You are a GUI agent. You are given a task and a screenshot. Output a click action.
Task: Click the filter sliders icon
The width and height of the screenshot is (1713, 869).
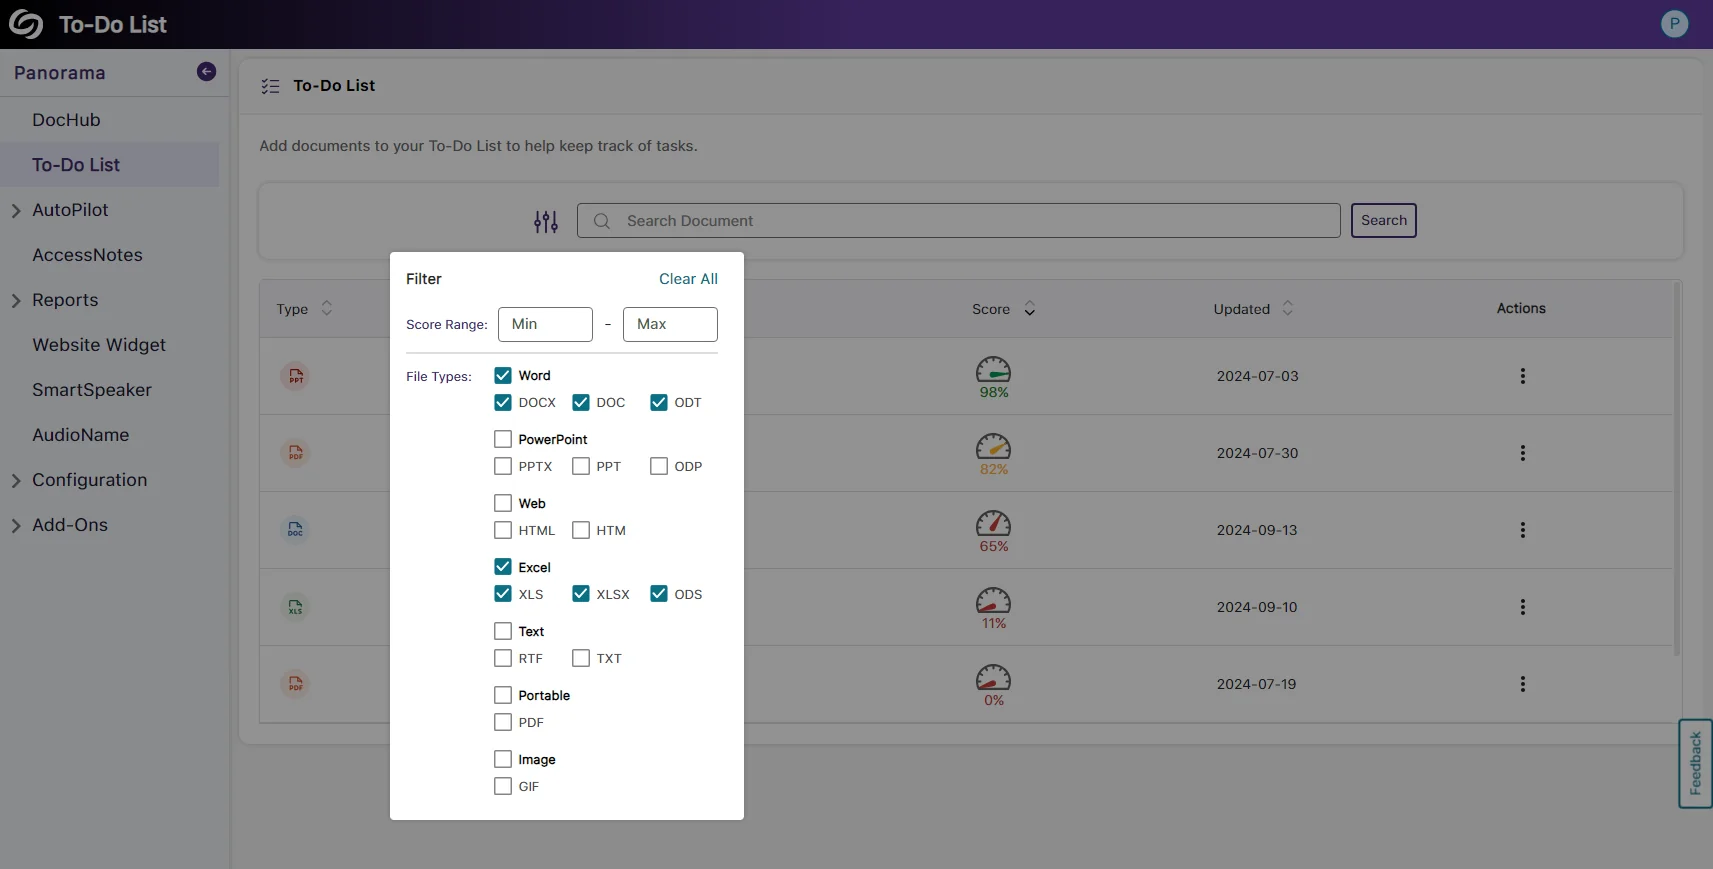click(546, 221)
